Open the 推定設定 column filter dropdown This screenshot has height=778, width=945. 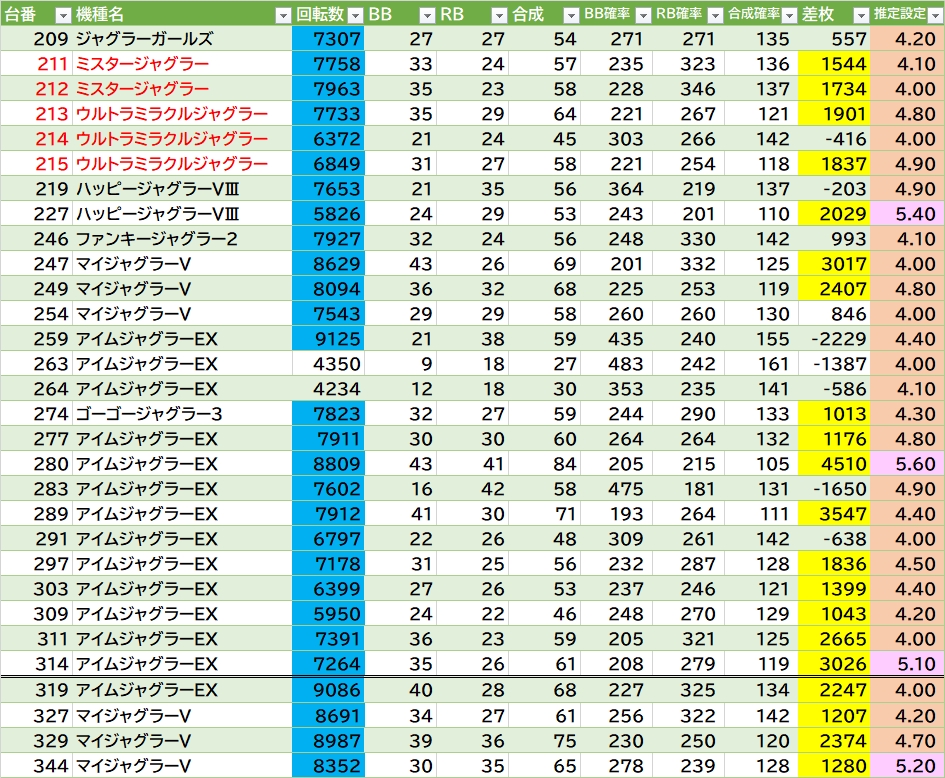(x=935, y=15)
